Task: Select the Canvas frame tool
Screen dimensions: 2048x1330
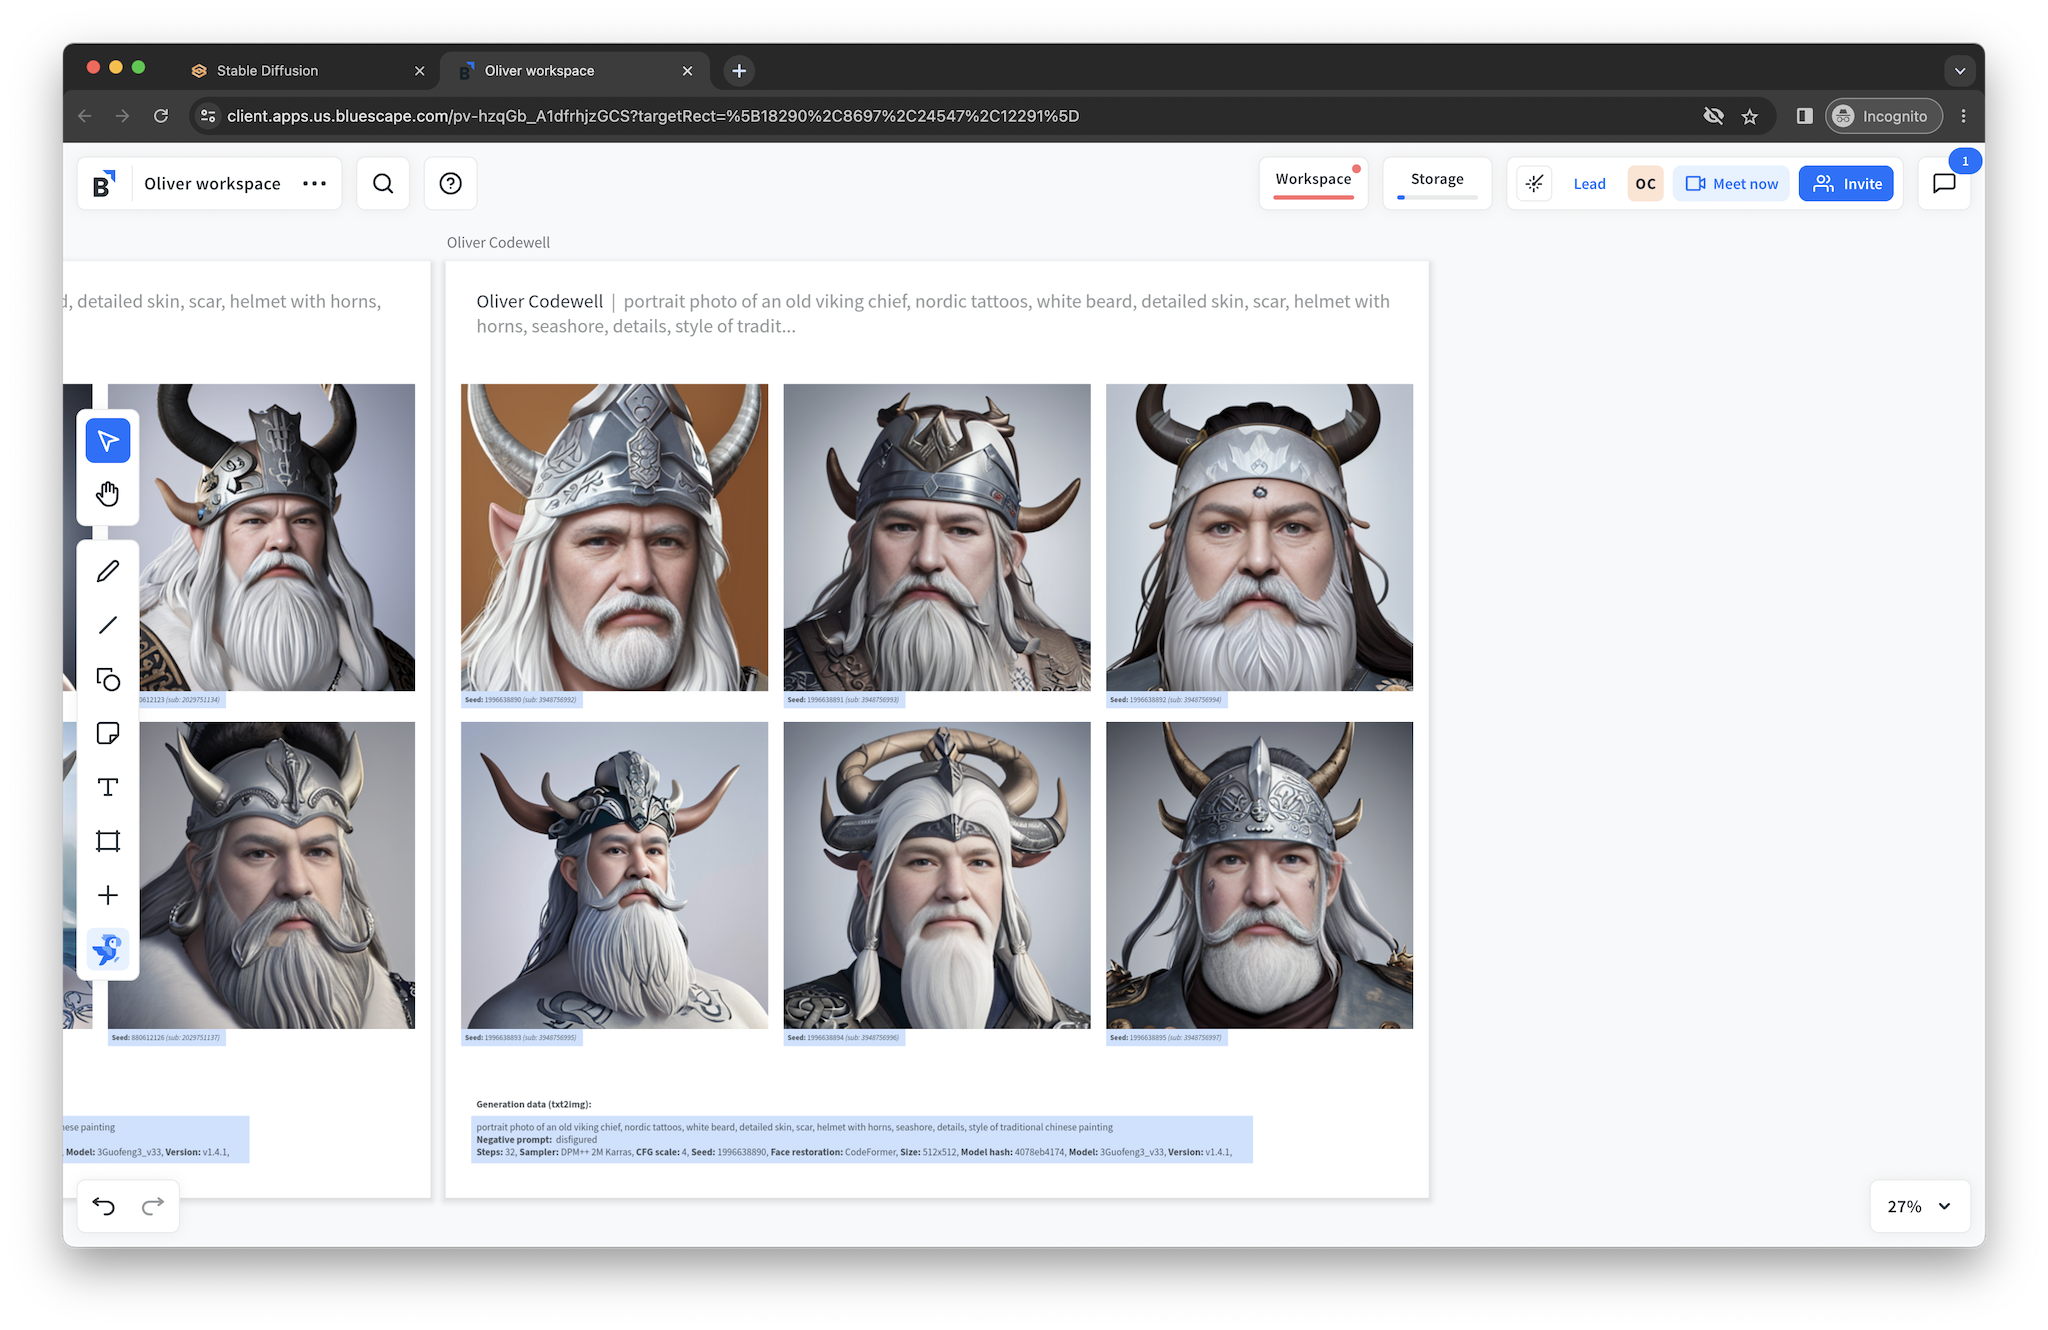Action: [108, 841]
